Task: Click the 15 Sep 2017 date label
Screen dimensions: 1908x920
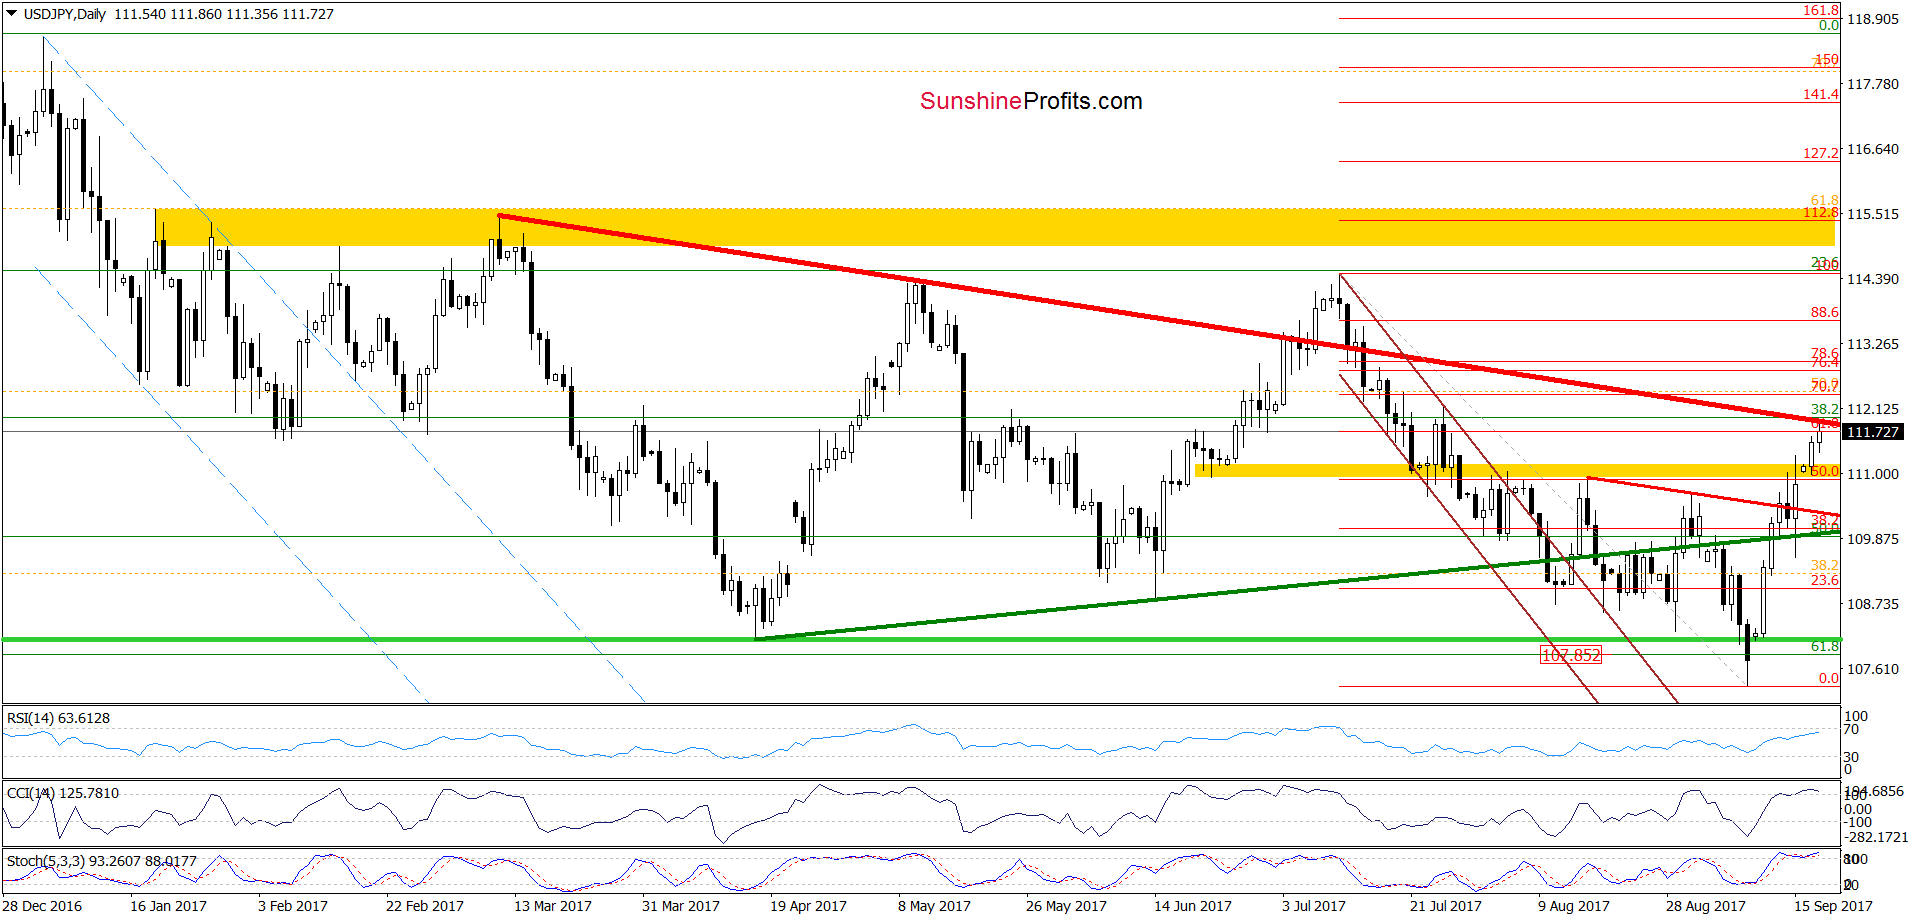Action: click(x=1833, y=906)
